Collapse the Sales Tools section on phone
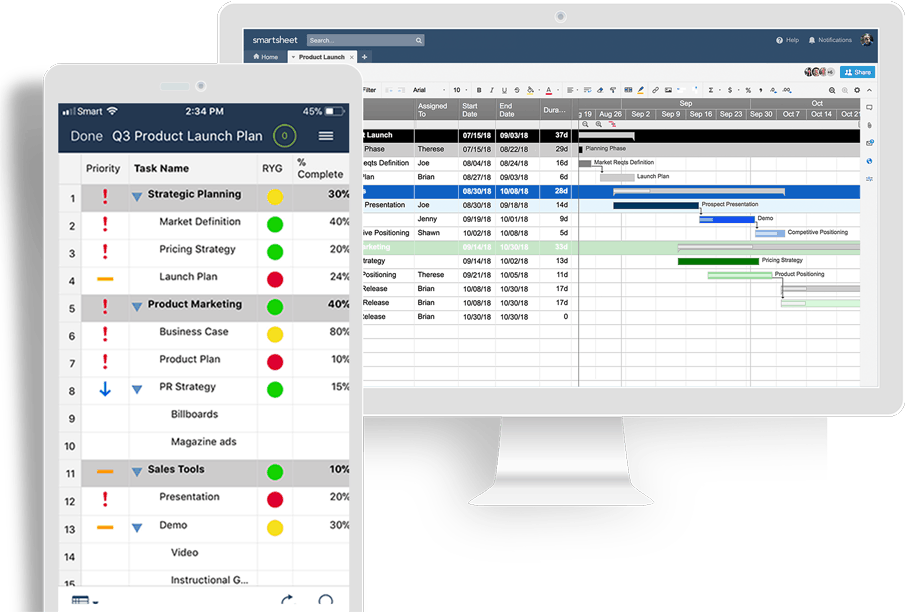Screen dimensions: 905x612 coord(137,472)
